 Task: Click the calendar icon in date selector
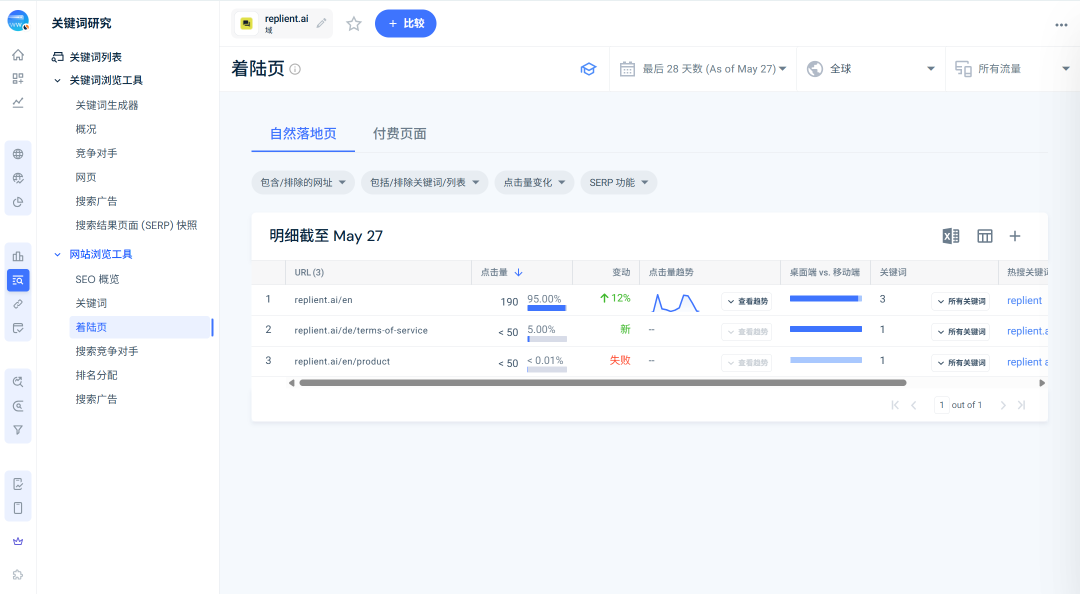(627, 69)
